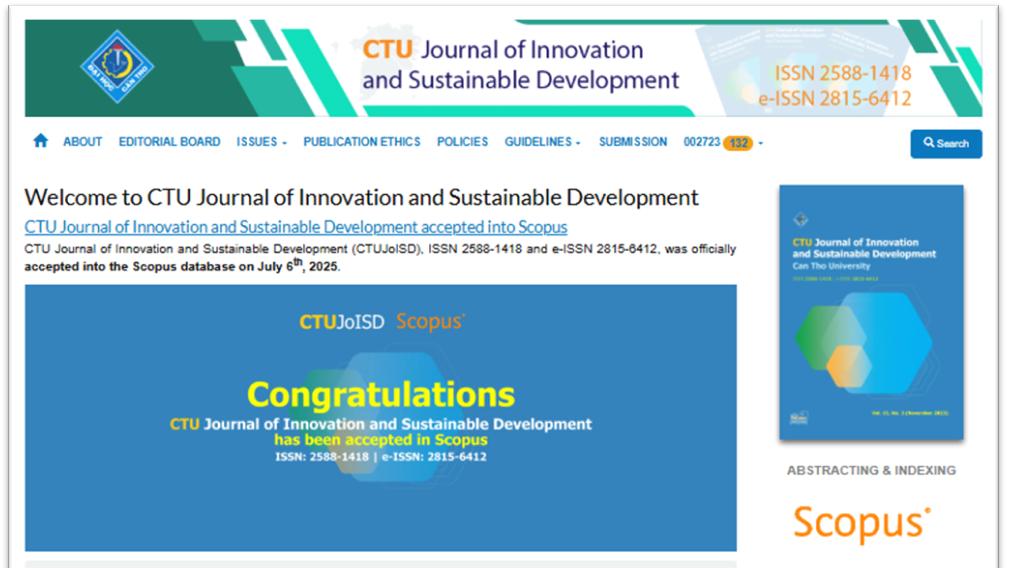Screen dimensions: 1009x568
Task: Click the ISSN numbers in header banner
Action: 842,86
